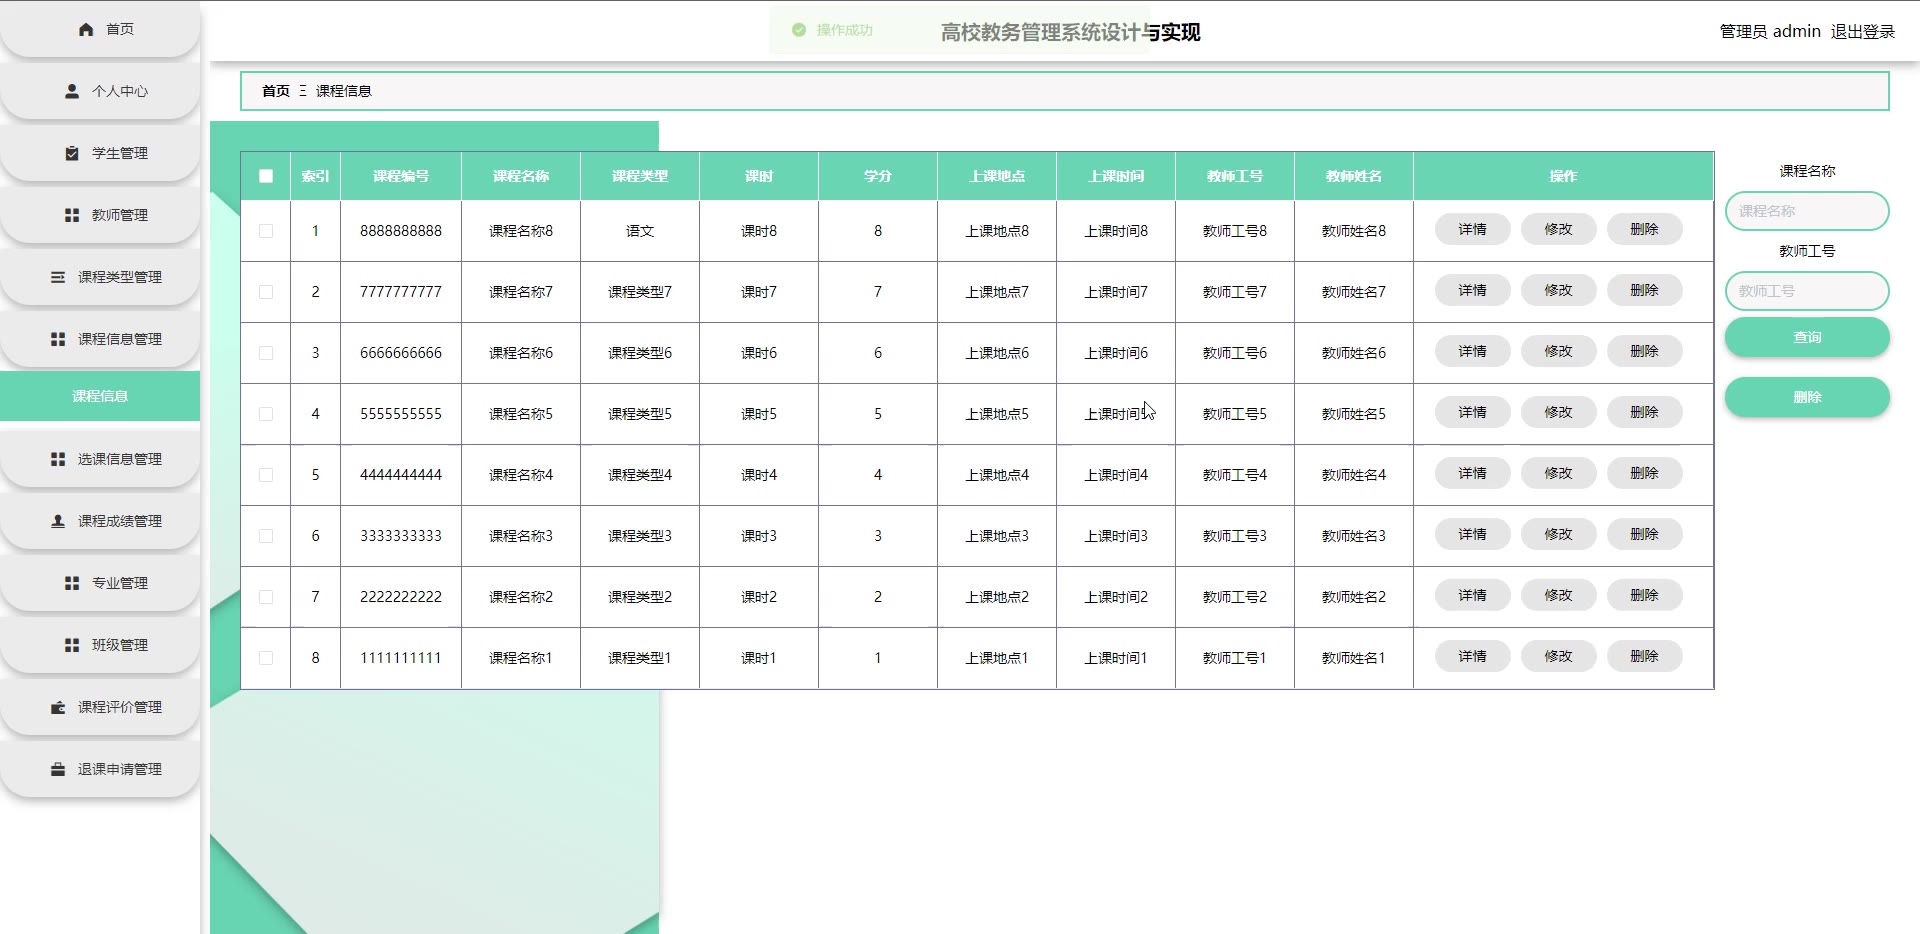The image size is (1920, 934).
Task: Click the person icon beside 个人中心
Action: [x=72, y=91]
